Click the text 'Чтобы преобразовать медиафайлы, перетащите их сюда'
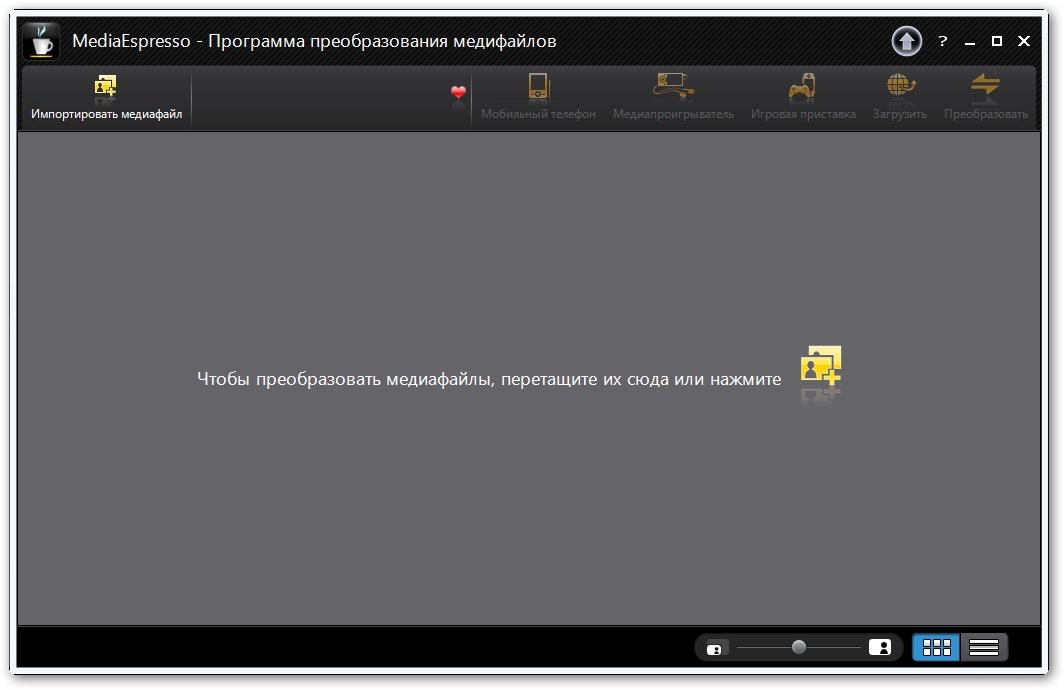 (x=433, y=379)
